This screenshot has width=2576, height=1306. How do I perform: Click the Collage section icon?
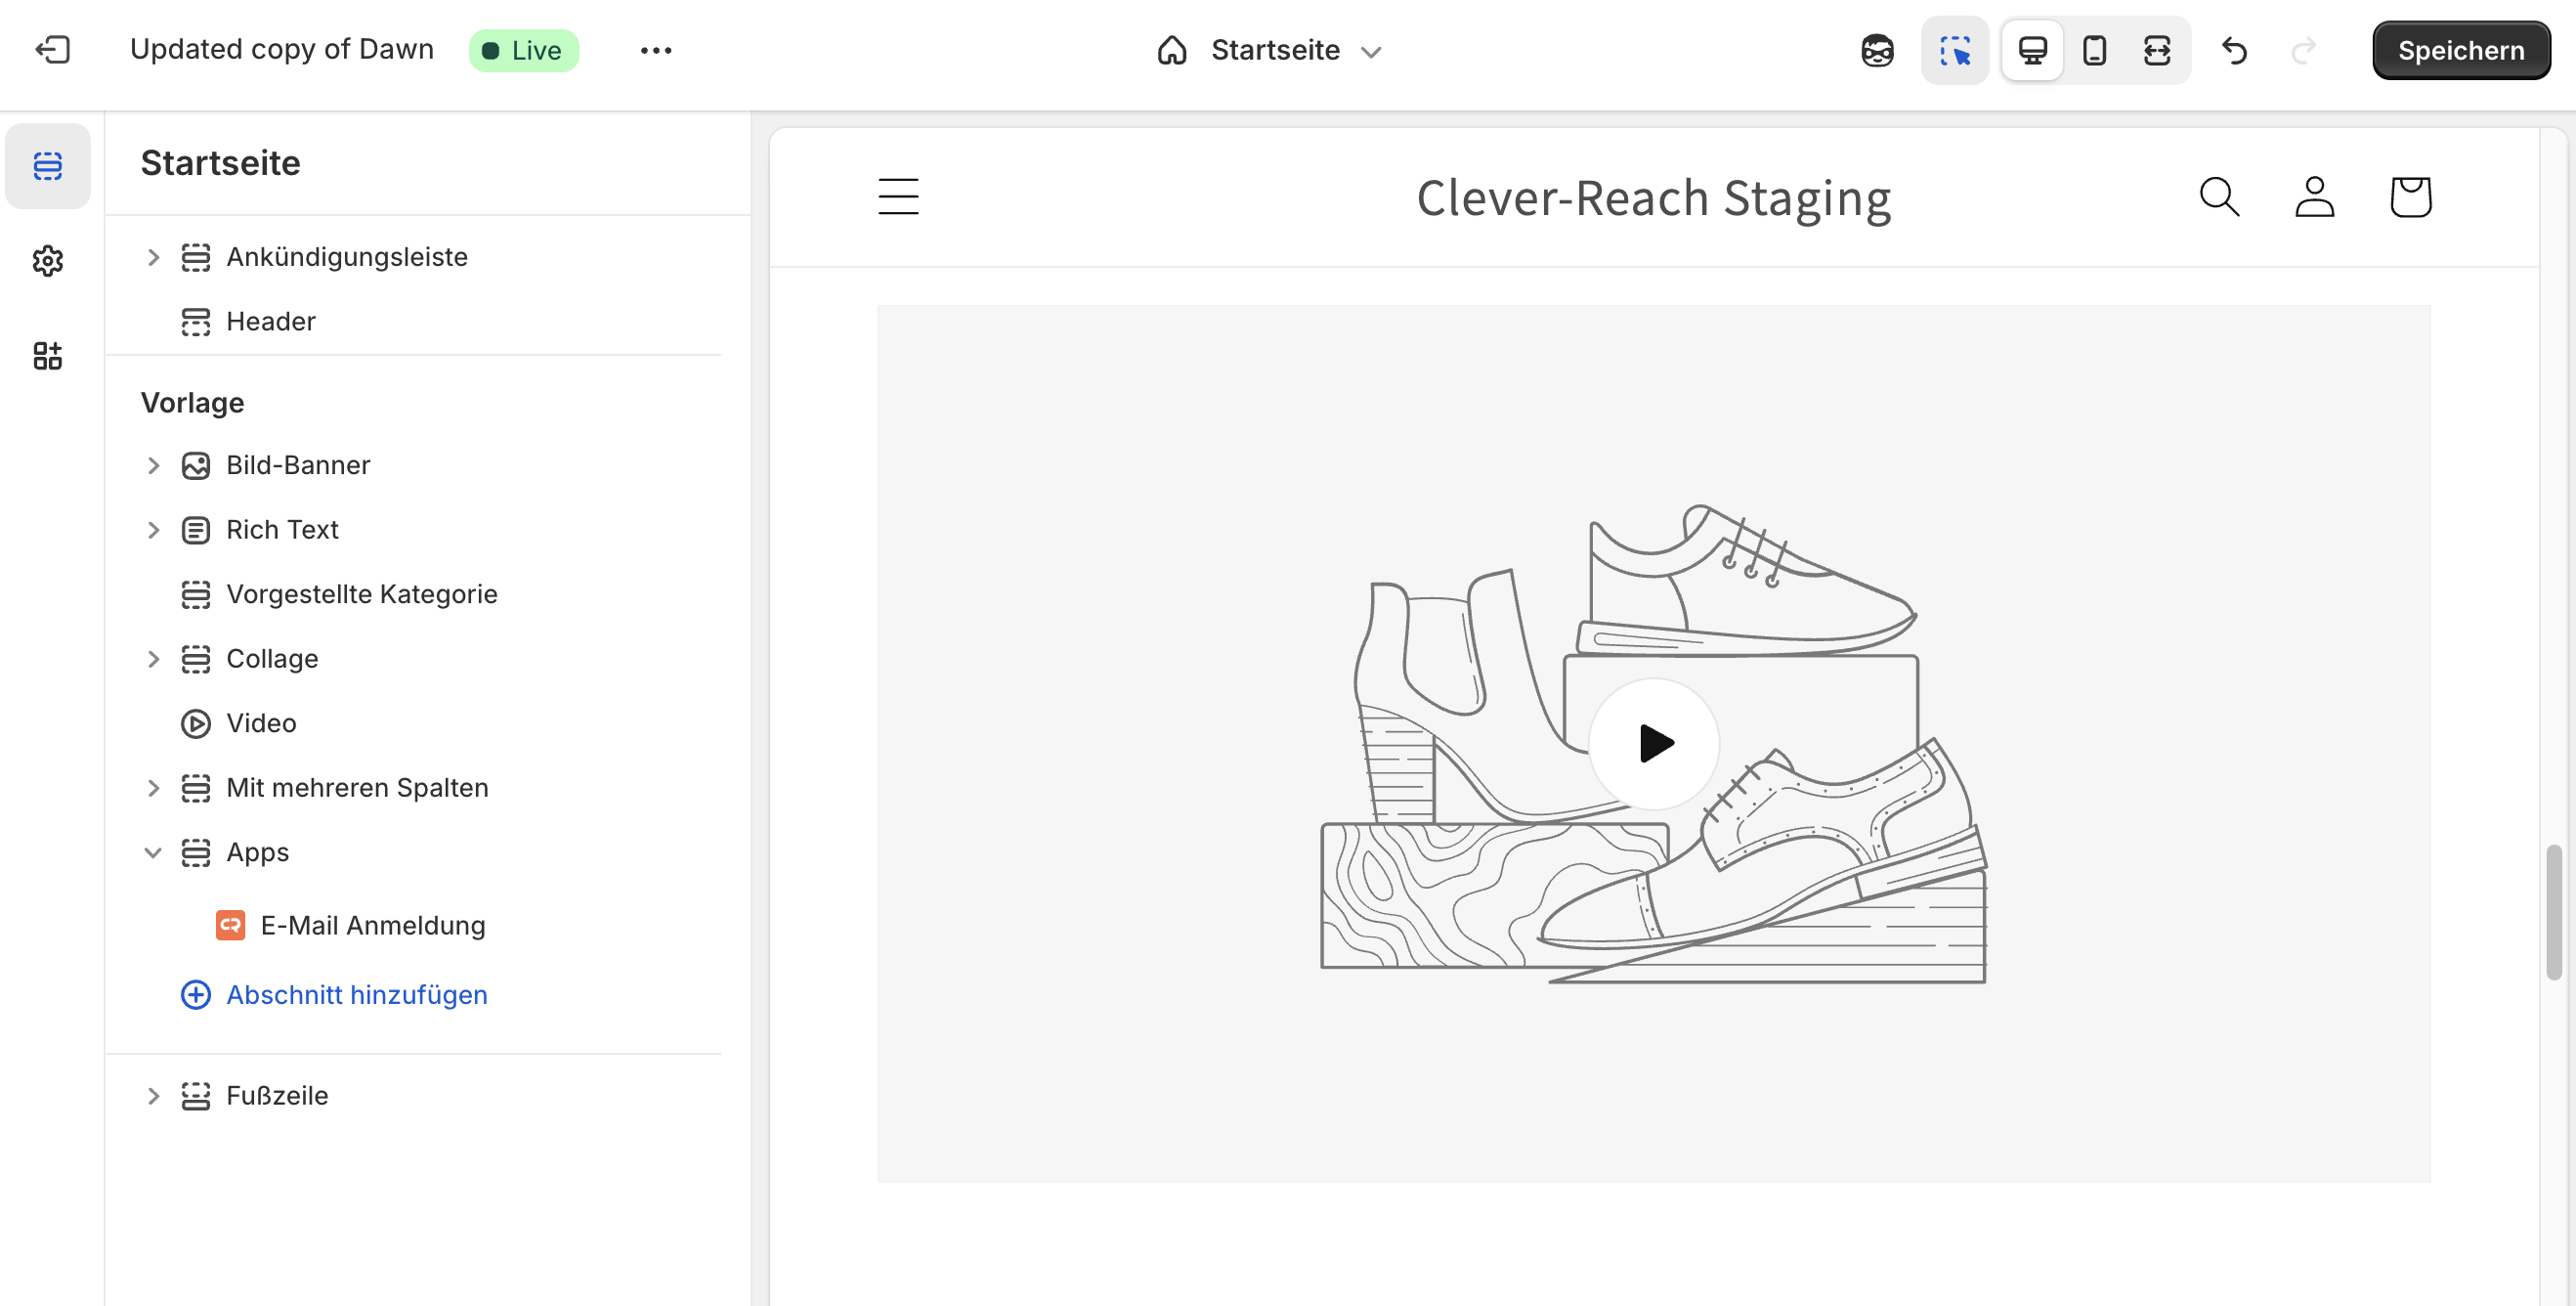click(195, 659)
